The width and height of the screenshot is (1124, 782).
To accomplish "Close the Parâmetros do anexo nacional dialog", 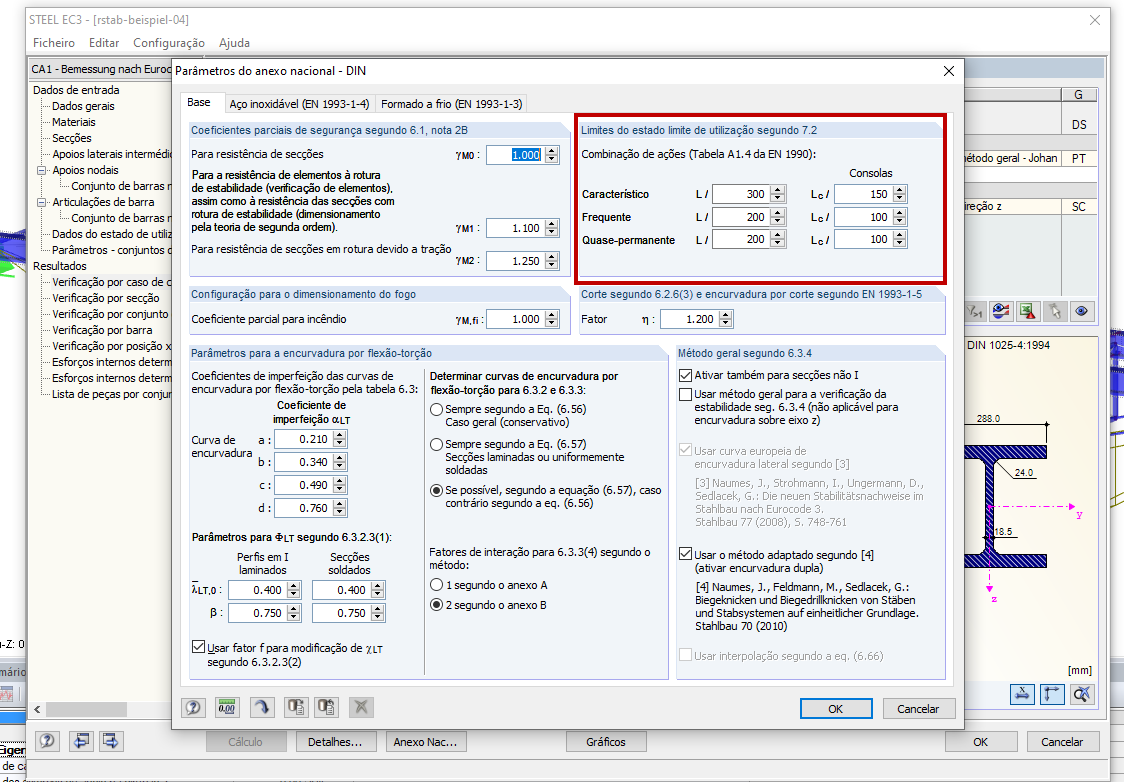I will [x=948, y=71].
